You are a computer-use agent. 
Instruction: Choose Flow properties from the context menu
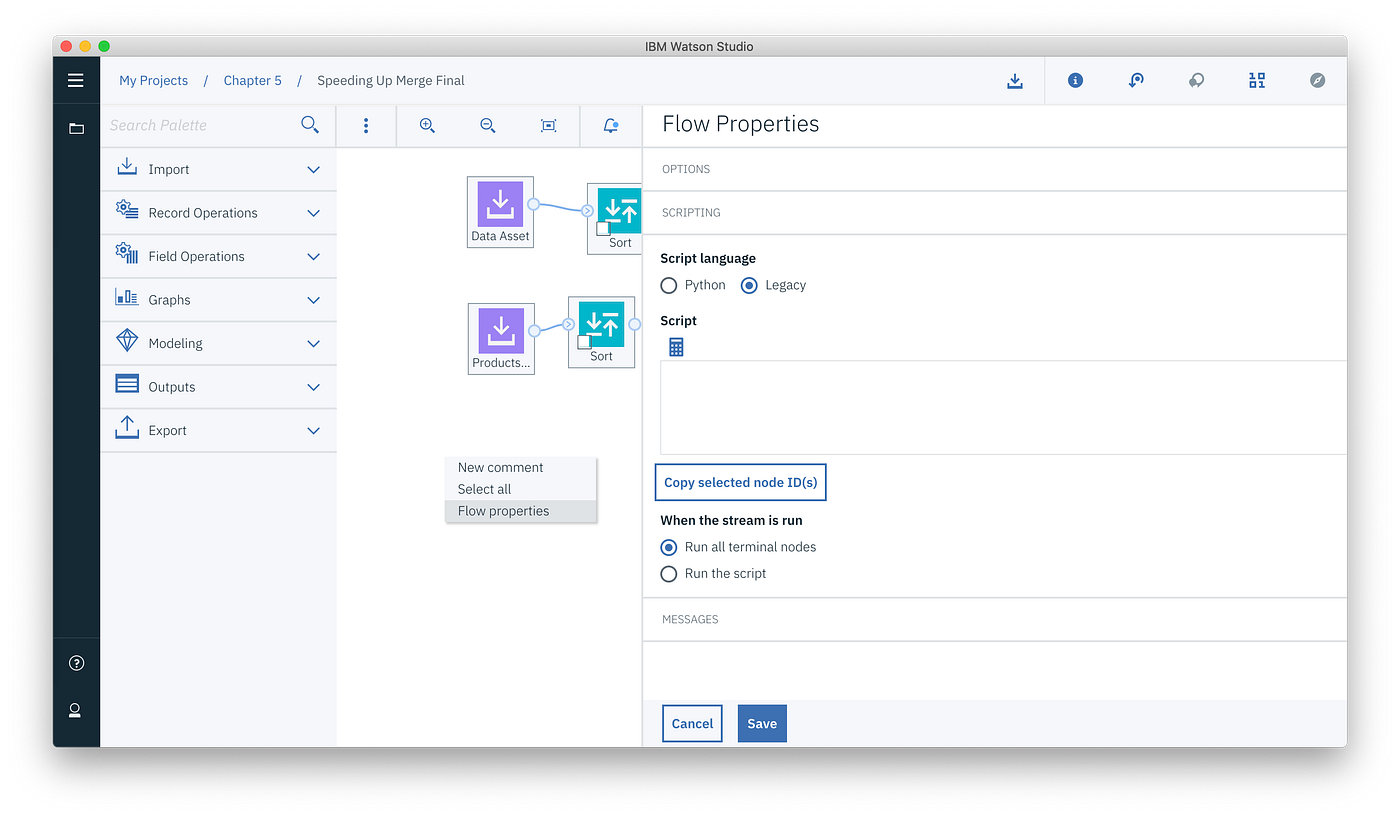[503, 510]
